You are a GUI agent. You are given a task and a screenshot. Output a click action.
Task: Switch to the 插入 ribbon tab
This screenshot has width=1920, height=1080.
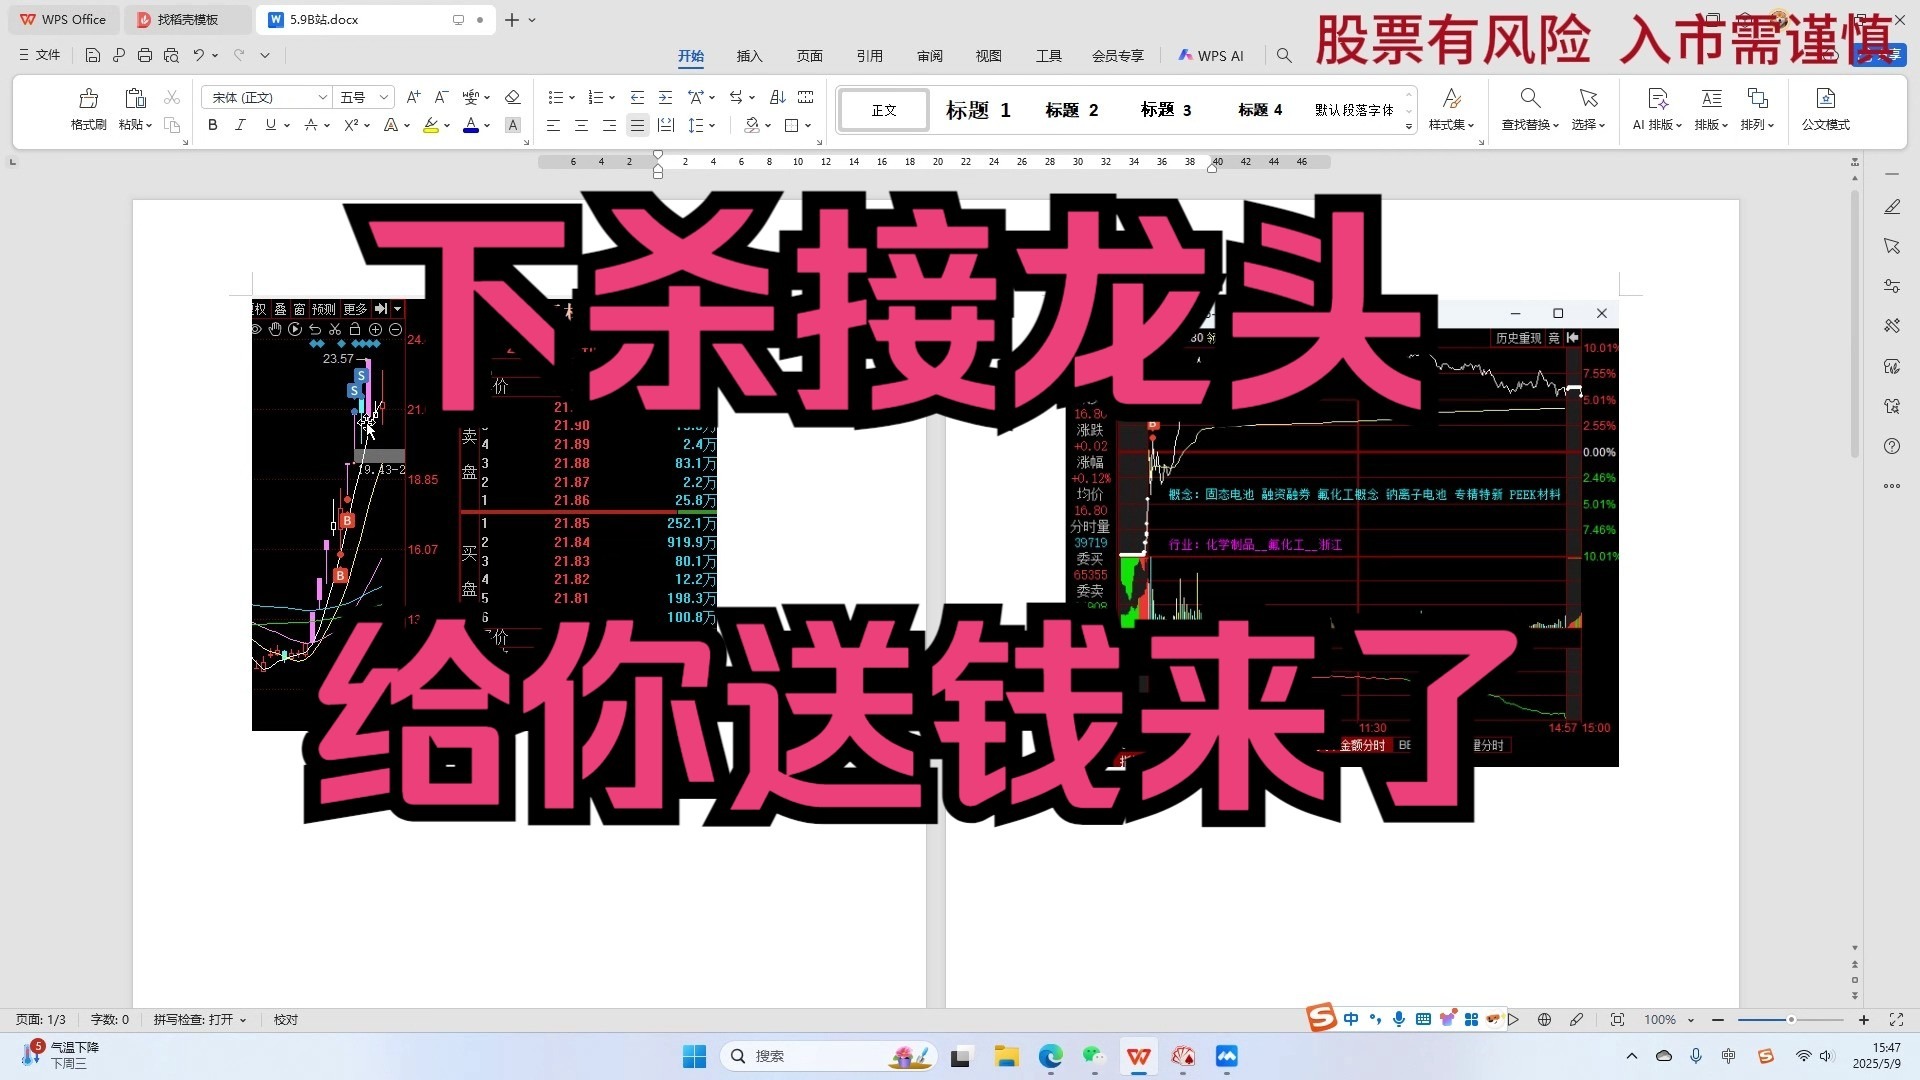pos(750,56)
